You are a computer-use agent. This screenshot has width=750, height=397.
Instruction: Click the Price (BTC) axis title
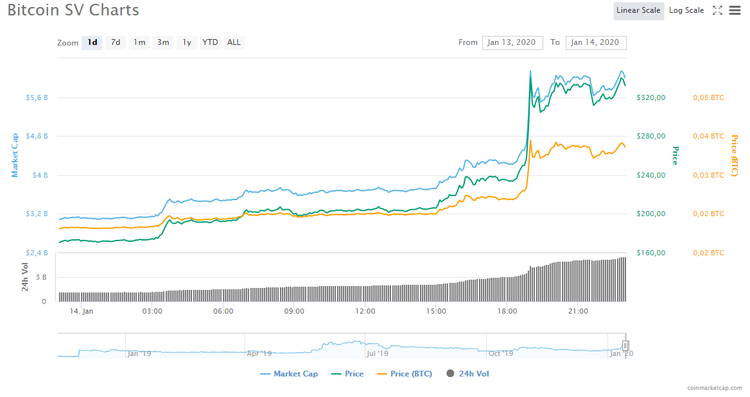(735, 155)
